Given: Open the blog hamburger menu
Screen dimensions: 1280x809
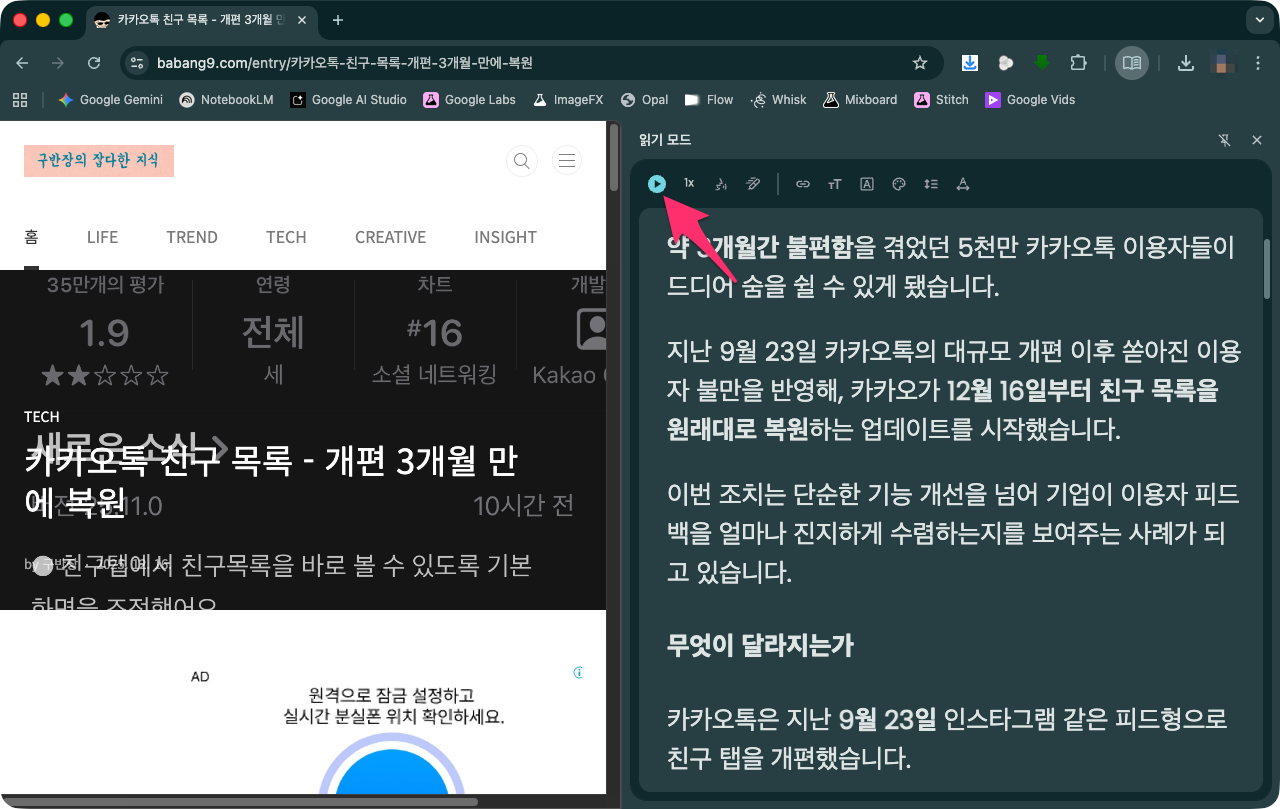Looking at the screenshot, I should 567,160.
